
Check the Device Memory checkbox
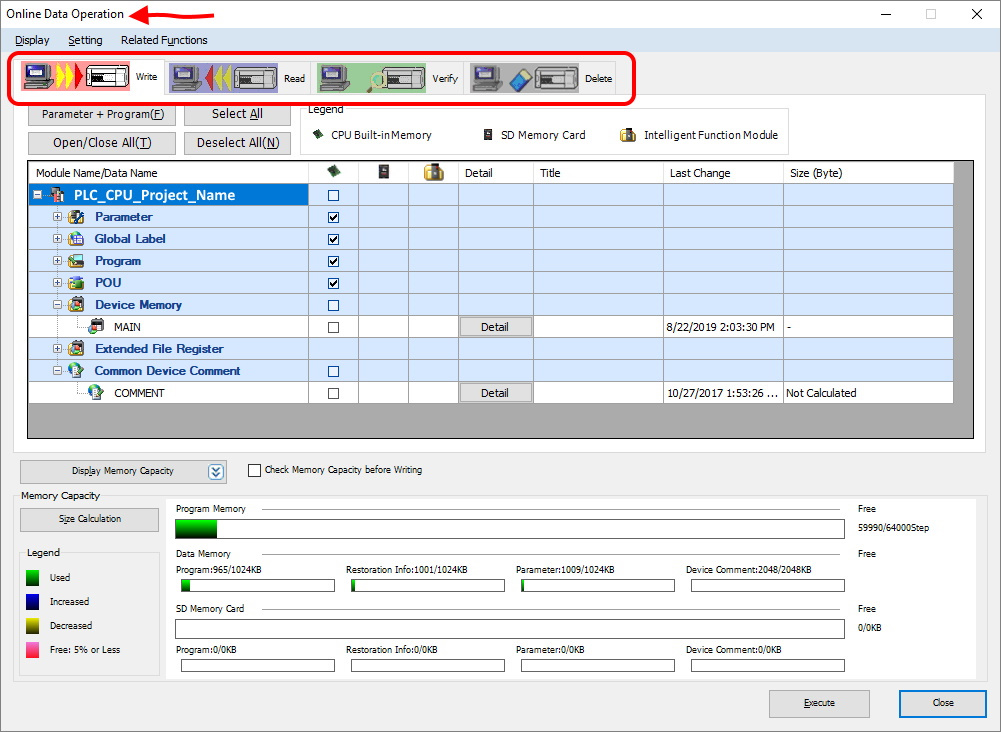click(x=333, y=304)
